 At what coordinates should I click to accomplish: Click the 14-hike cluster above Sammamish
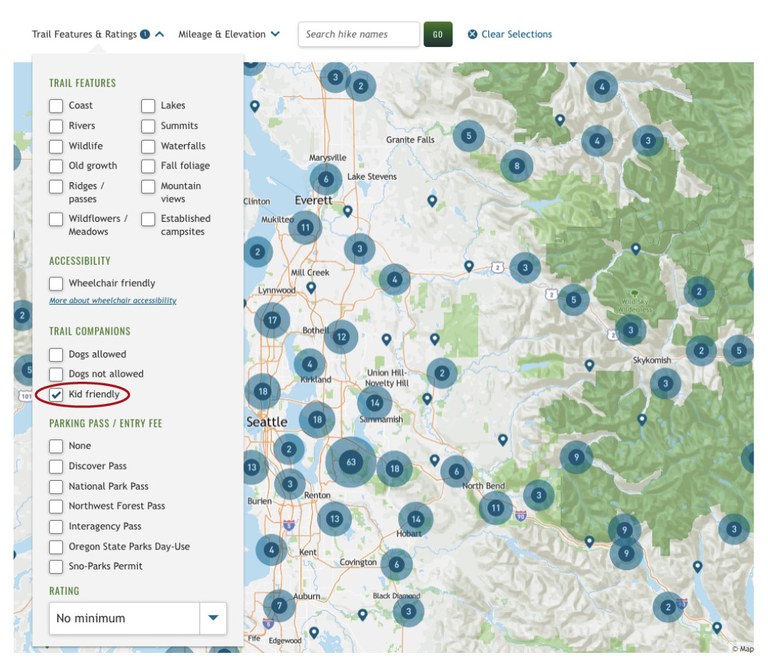(375, 403)
